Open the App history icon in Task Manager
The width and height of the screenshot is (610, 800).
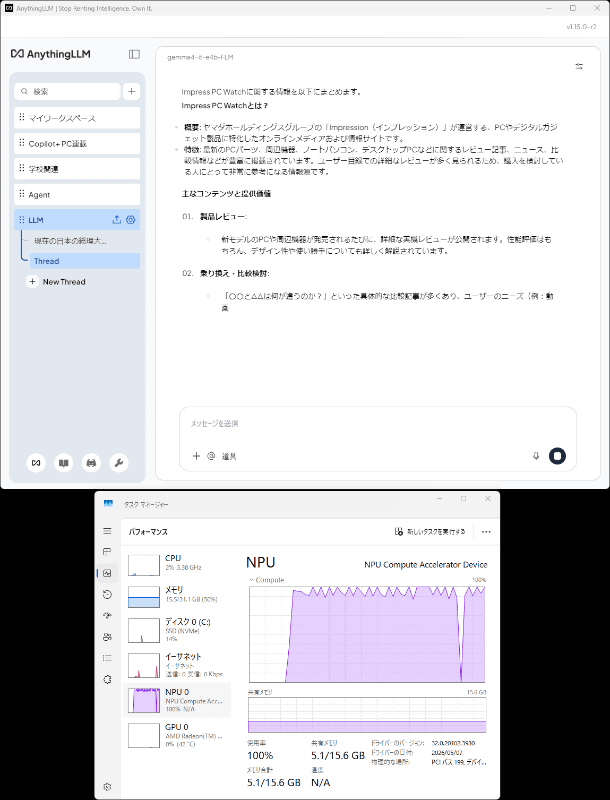pyautogui.click(x=107, y=594)
